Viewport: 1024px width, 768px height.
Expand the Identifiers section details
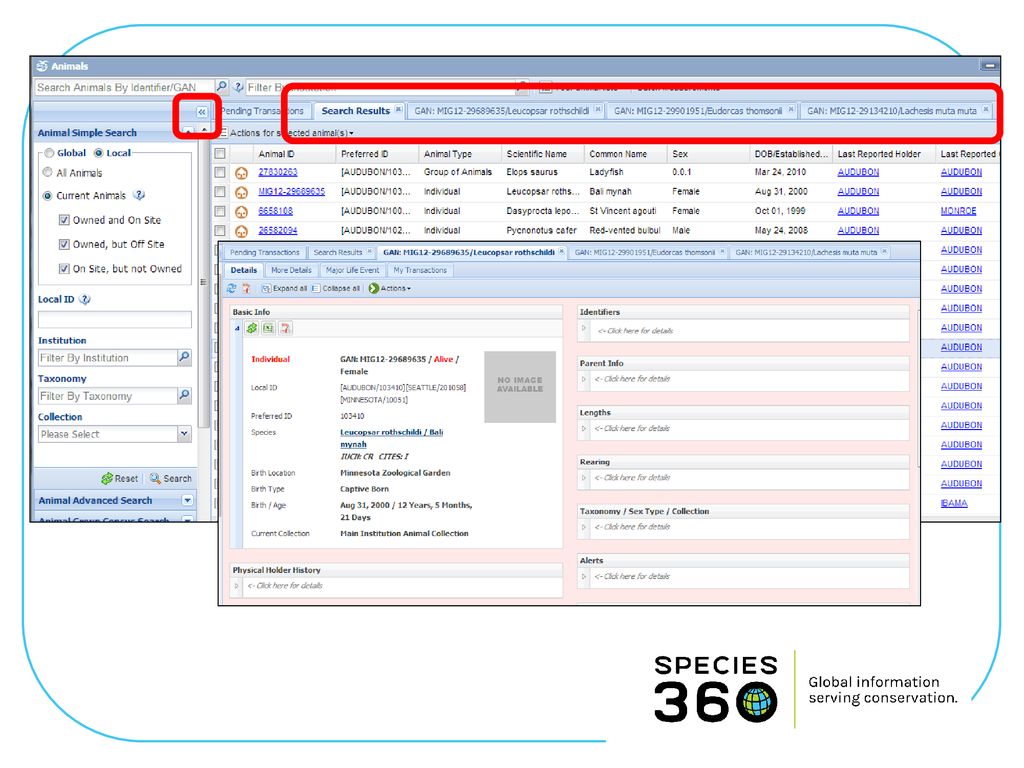(x=584, y=328)
